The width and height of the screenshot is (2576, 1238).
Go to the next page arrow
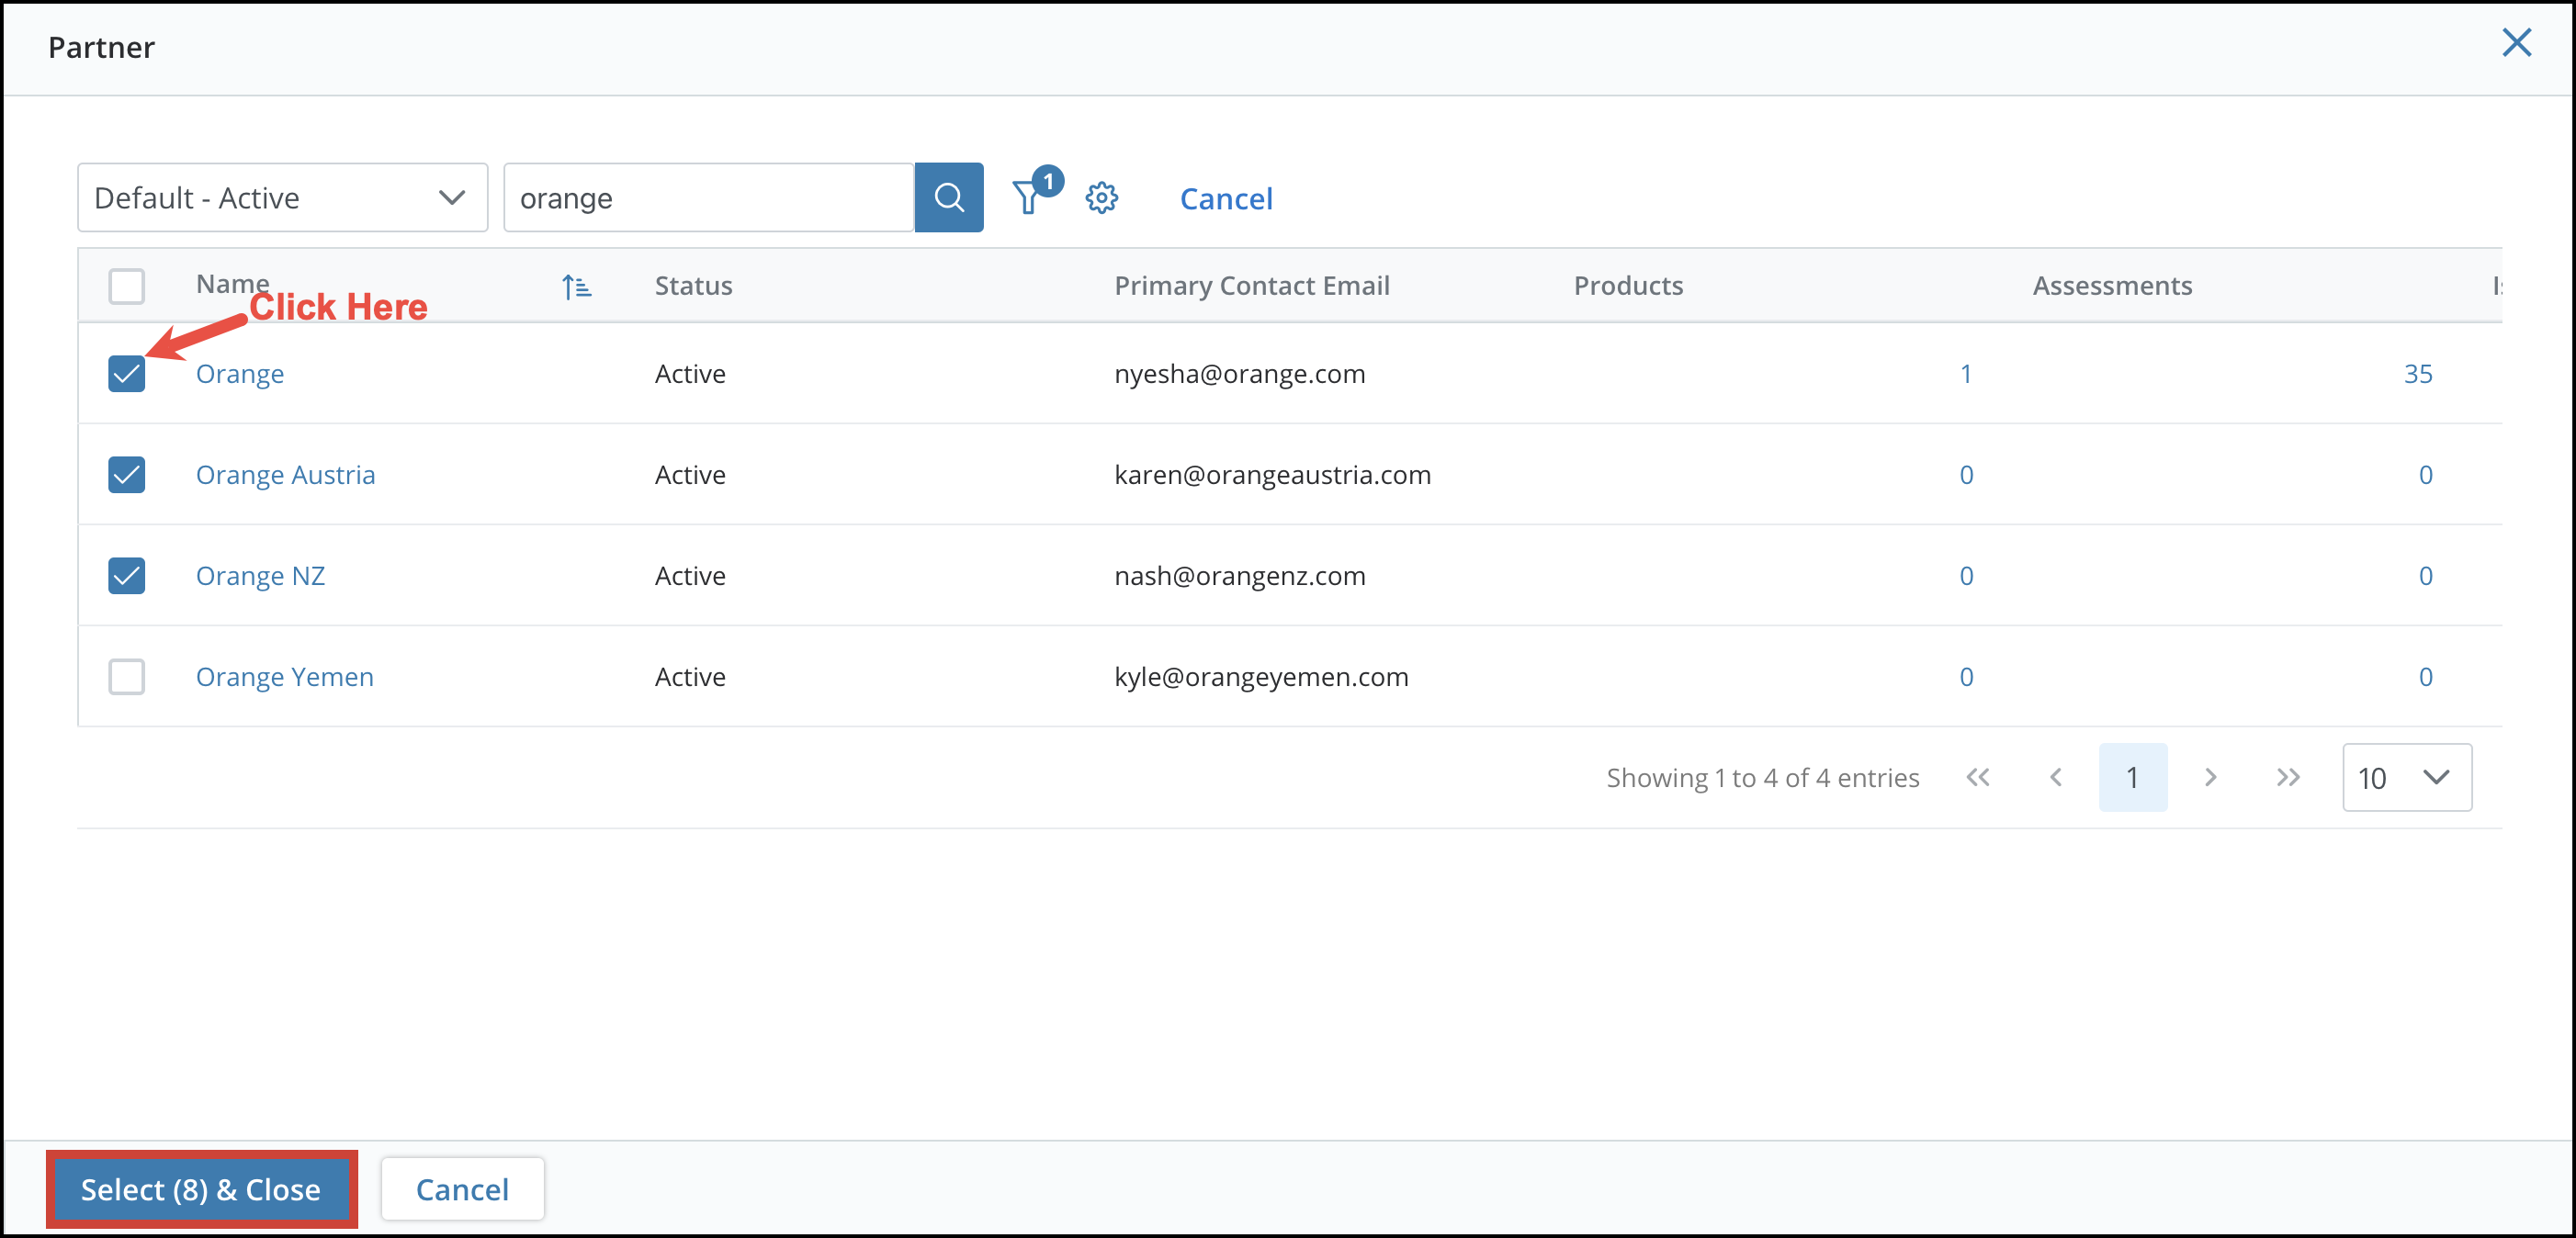pos(2210,777)
